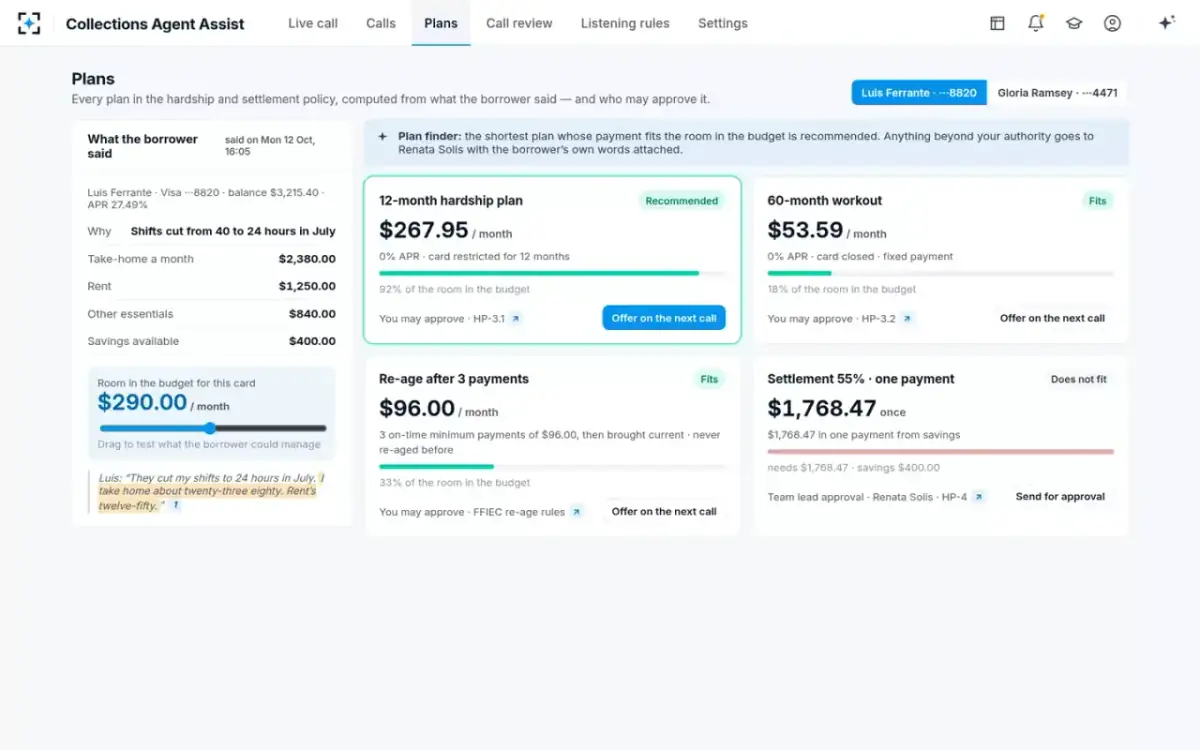The height and width of the screenshot is (750, 1200).
Task: Offer the Re-age plan on next call
Action: [x=664, y=511]
